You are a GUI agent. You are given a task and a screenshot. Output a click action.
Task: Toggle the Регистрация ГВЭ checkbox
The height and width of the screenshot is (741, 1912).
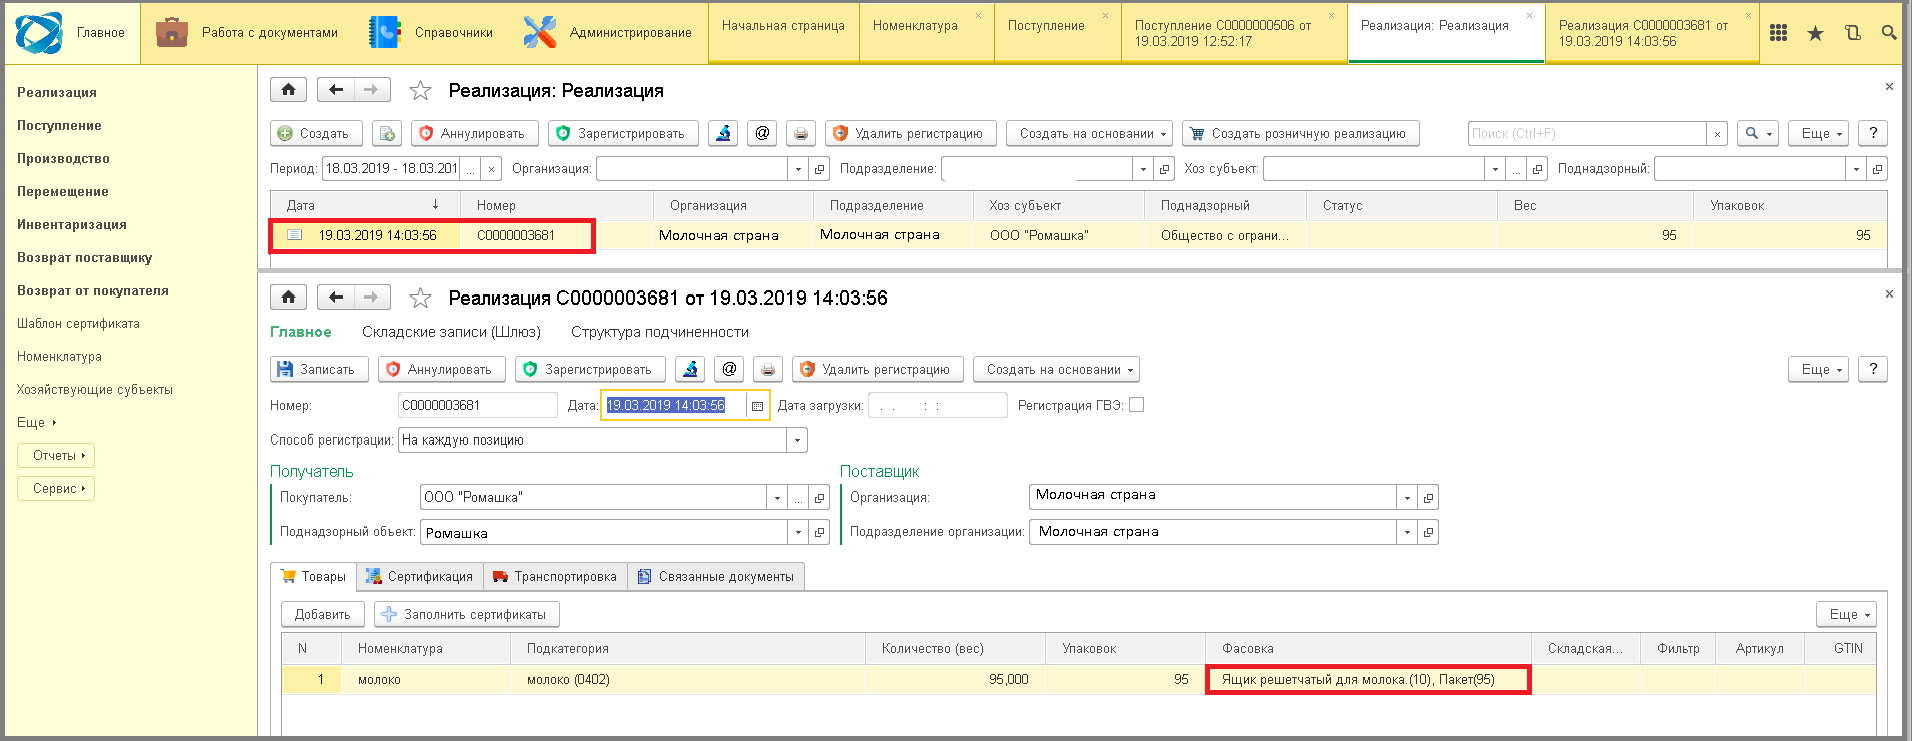[x=1136, y=405]
